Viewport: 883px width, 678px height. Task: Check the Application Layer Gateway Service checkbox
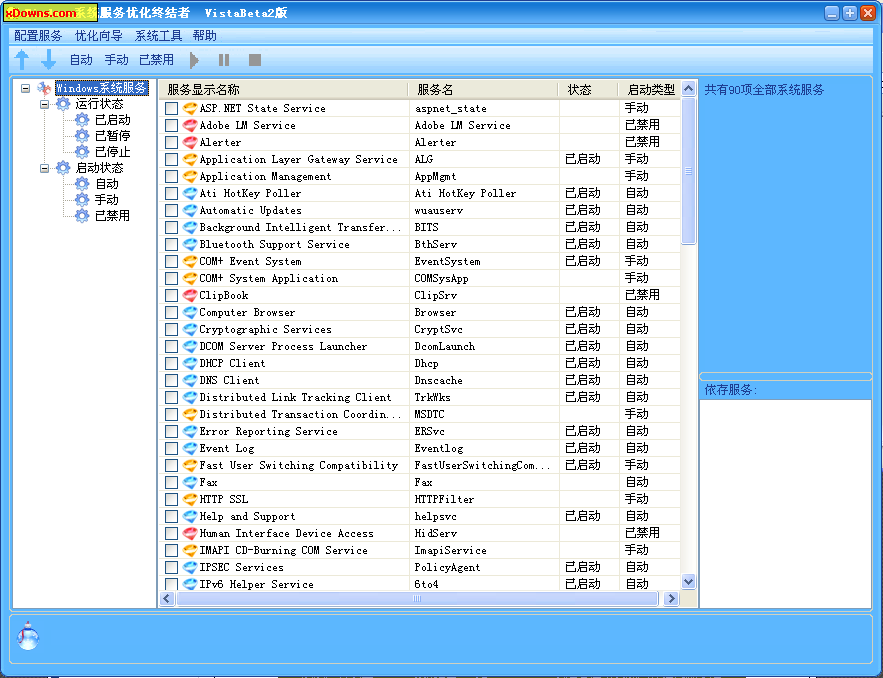171,159
